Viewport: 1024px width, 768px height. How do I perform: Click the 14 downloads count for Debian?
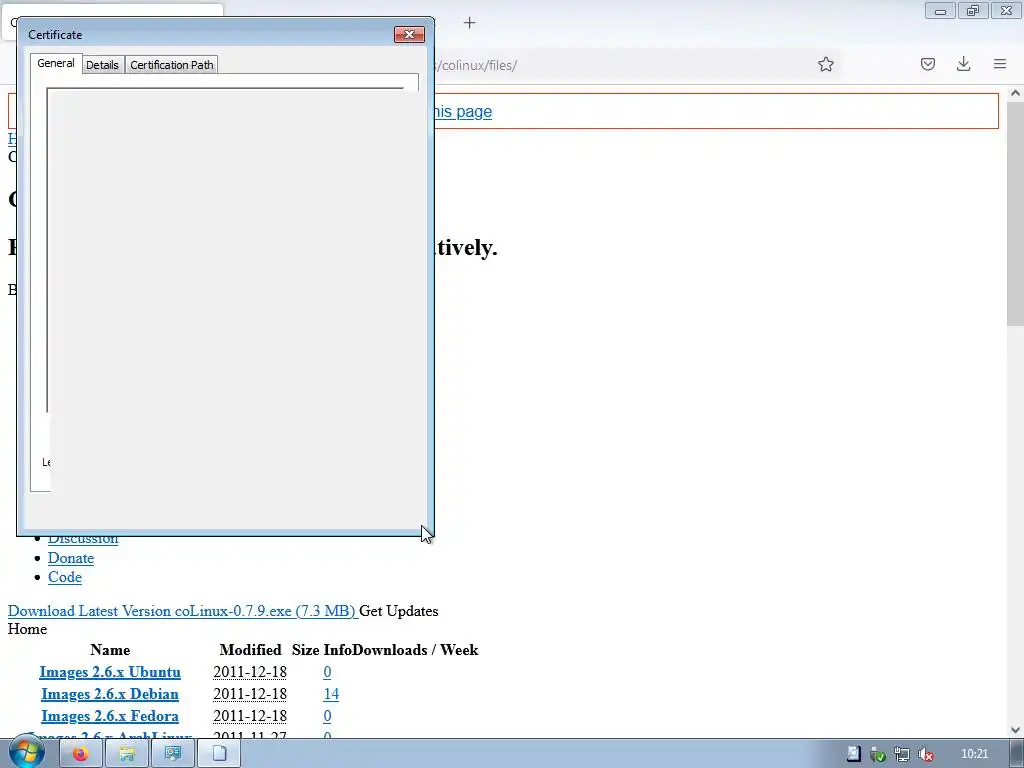click(331, 694)
